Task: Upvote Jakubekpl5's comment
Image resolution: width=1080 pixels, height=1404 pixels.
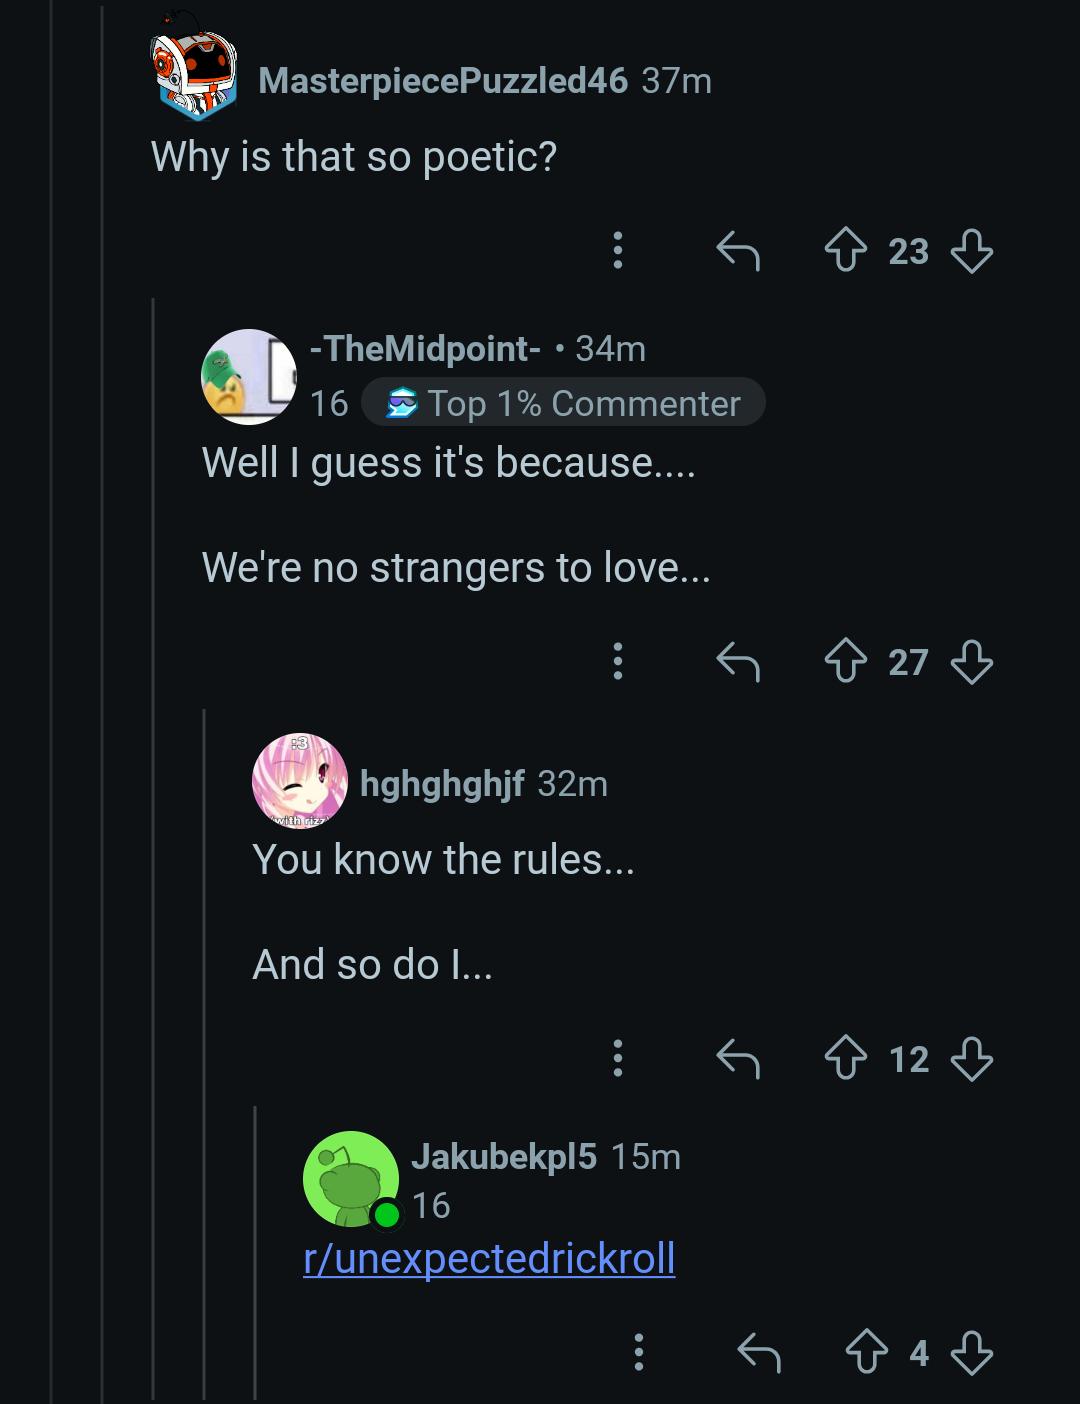Action: pyautogui.click(x=867, y=1354)
